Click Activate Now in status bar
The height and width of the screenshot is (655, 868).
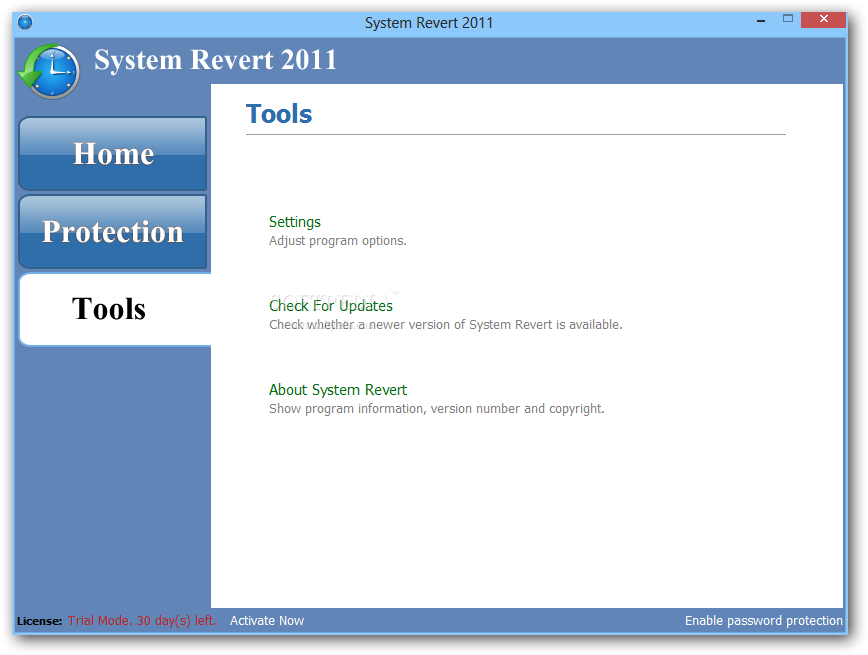267,621
